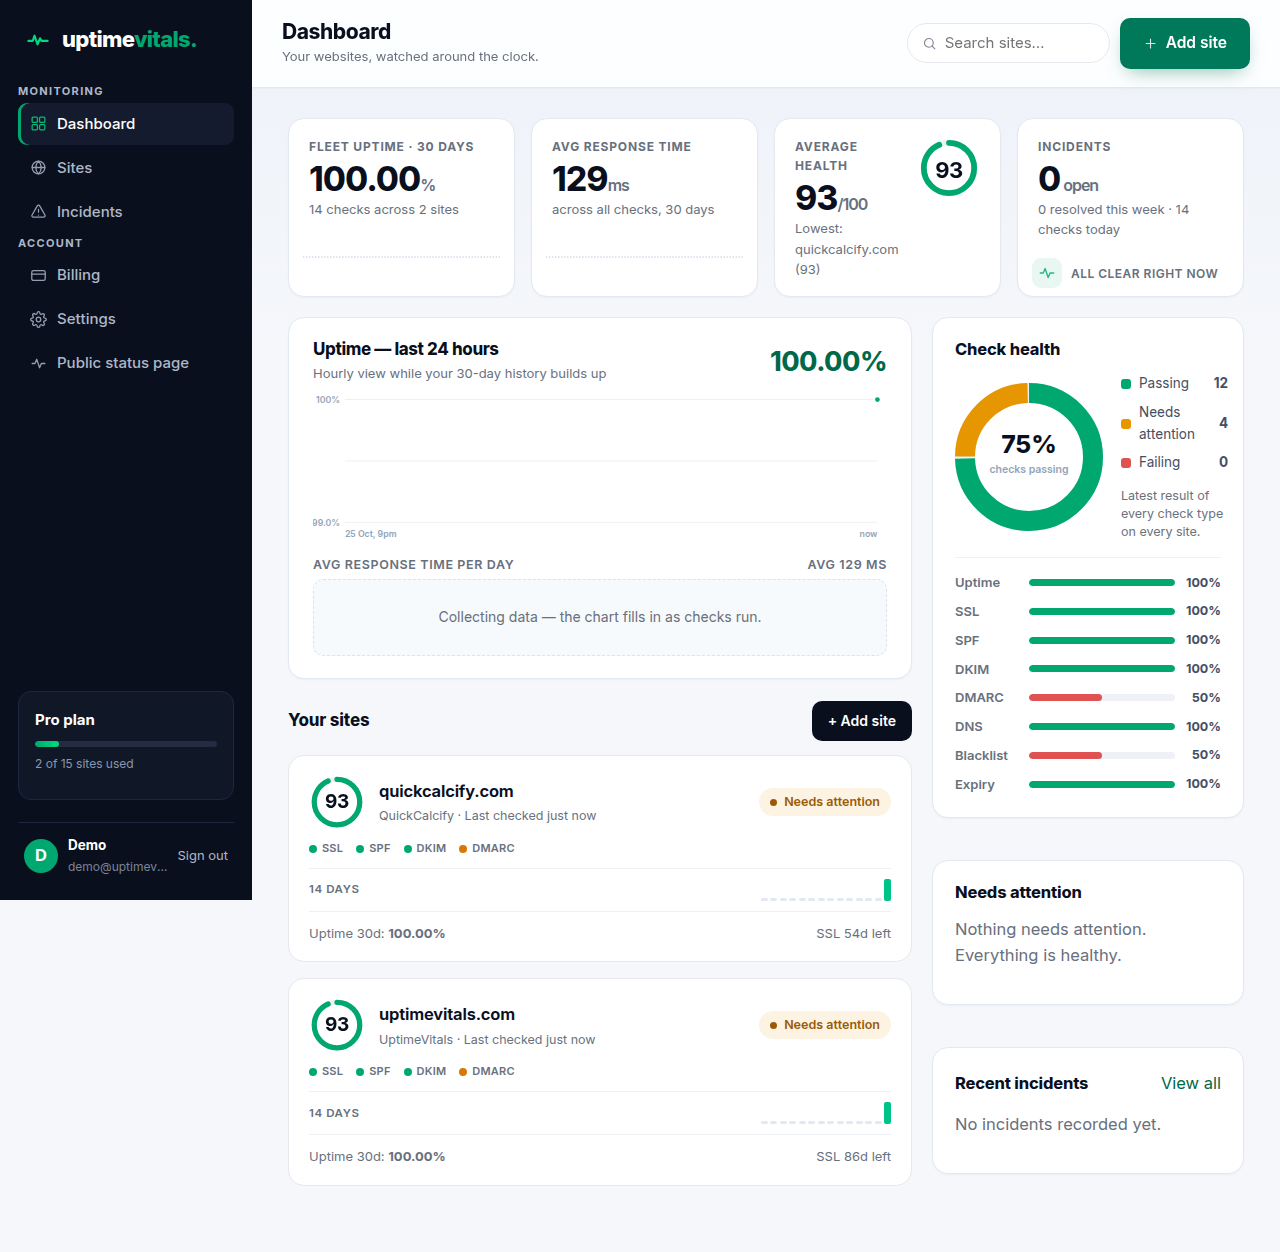The height and width of the screenshot is (1252, 1280).
Task: Click Sign out
Action: [203, 856]
